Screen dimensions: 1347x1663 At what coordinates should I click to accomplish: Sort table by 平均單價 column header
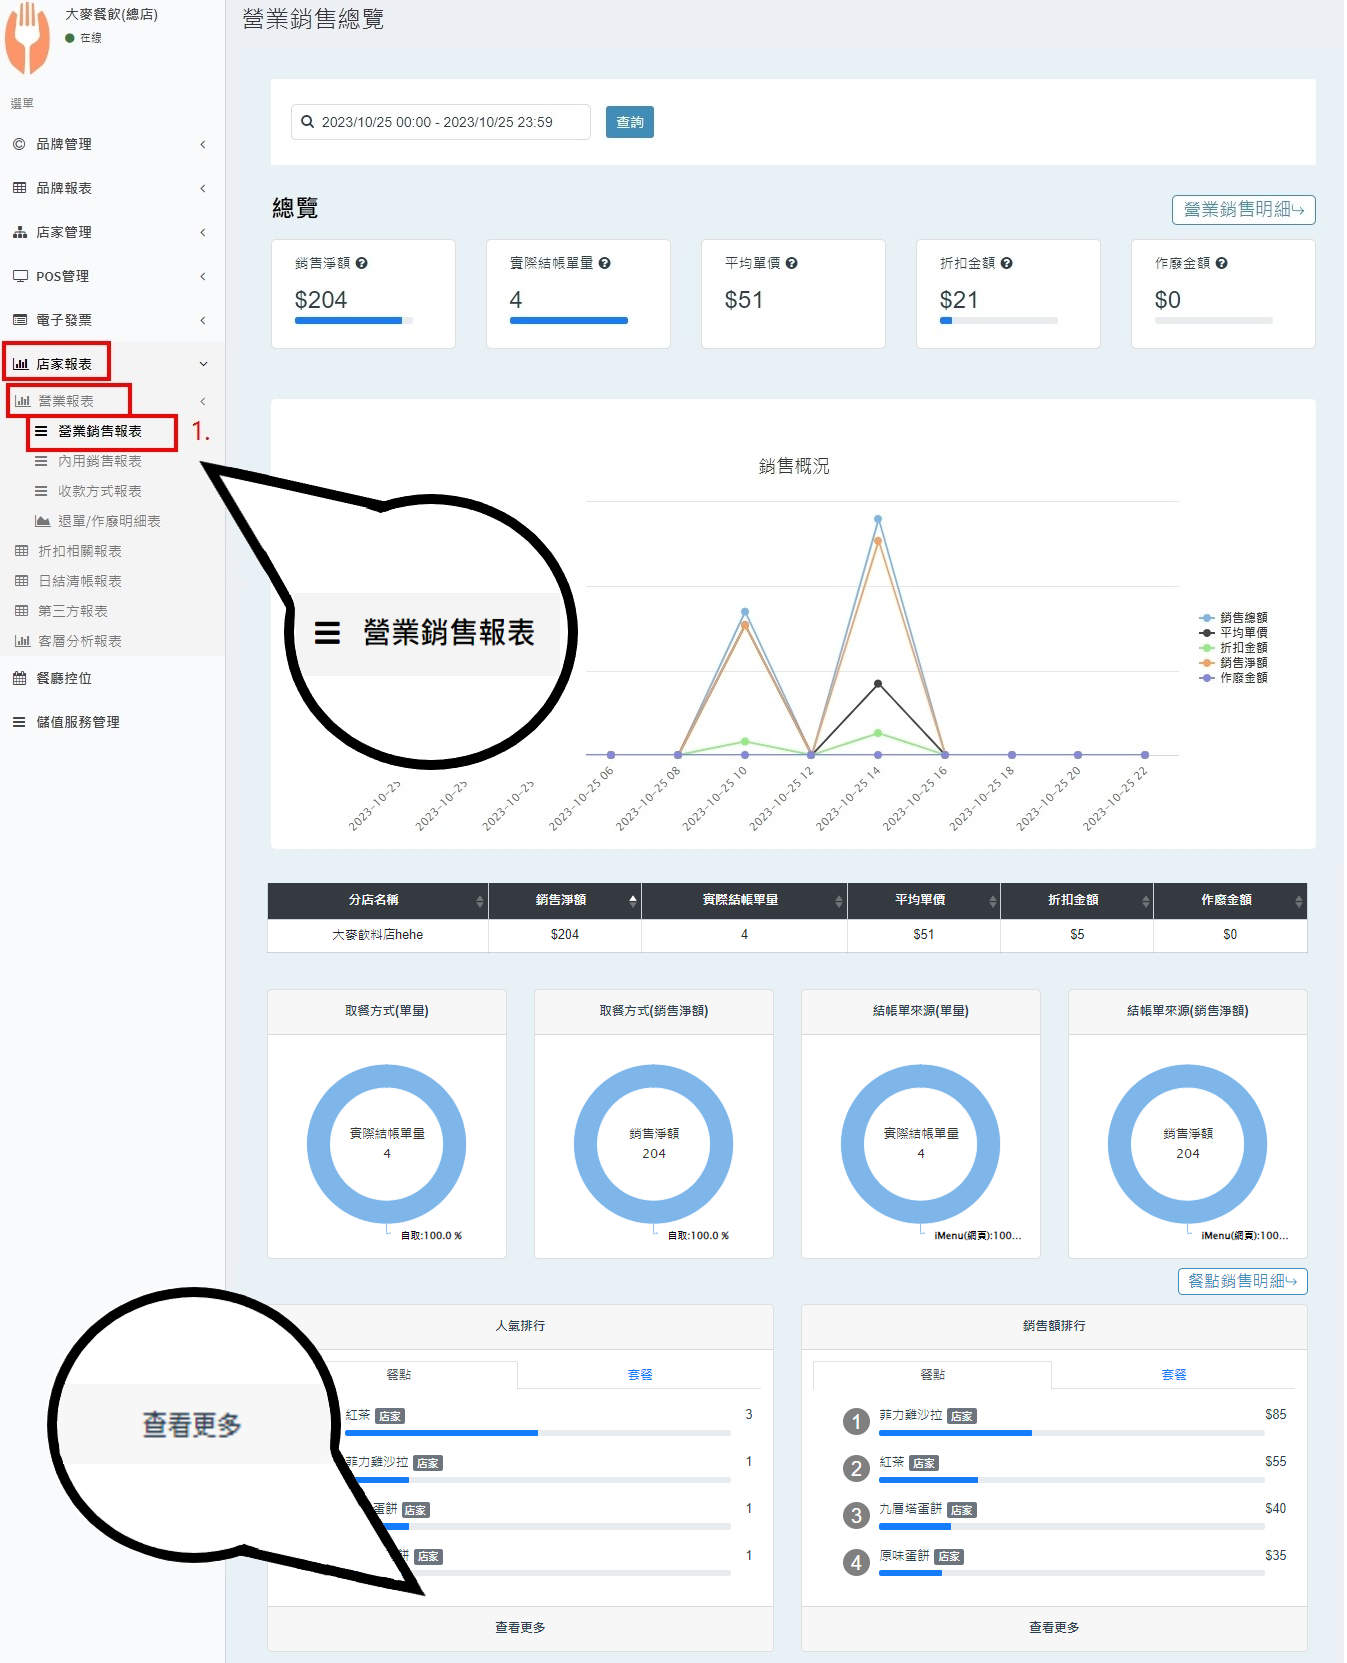[x=923, y=900]
